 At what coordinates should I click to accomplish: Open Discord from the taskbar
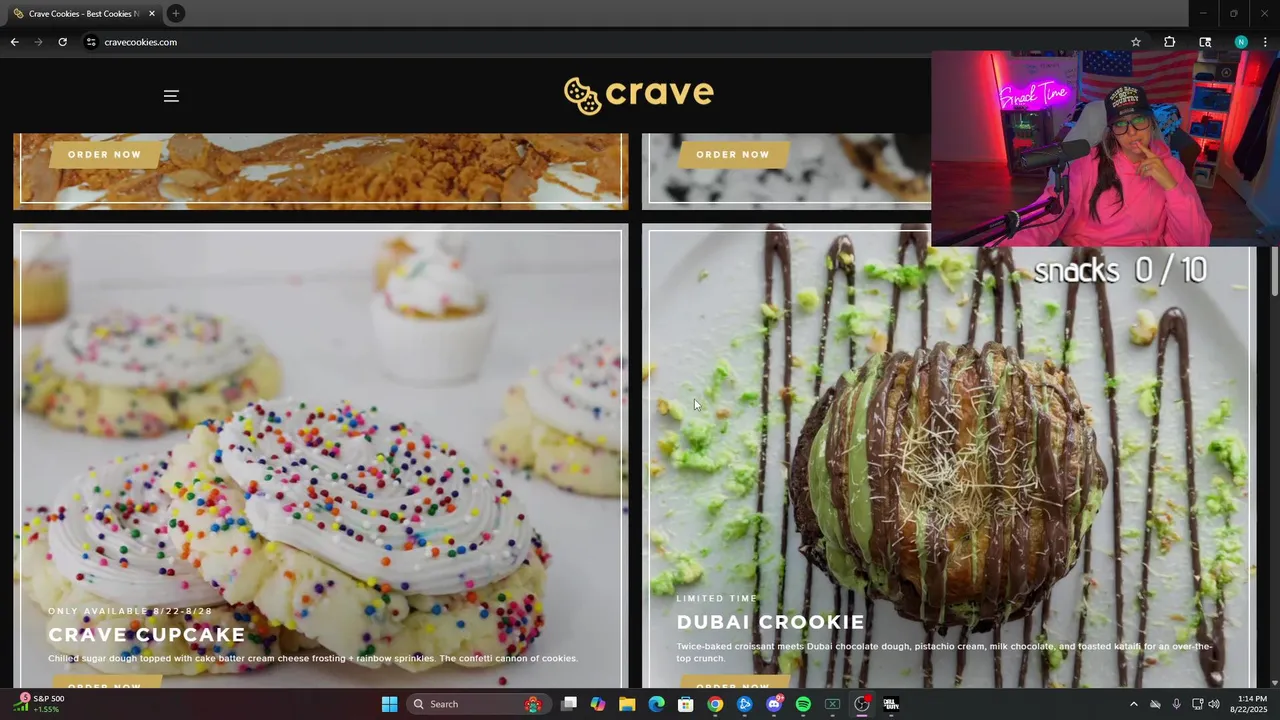pyautogui.click(x=774, y=704)
